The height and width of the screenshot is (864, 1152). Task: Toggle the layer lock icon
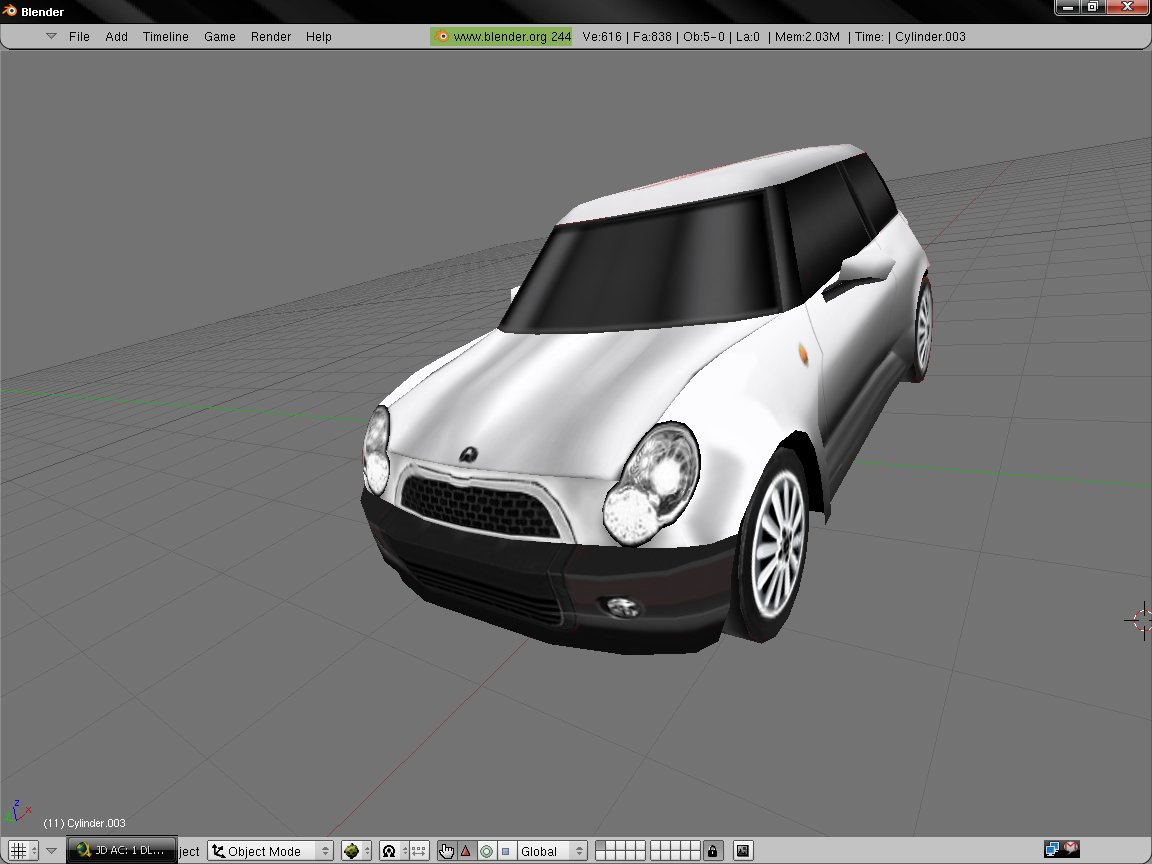[712, 851]
